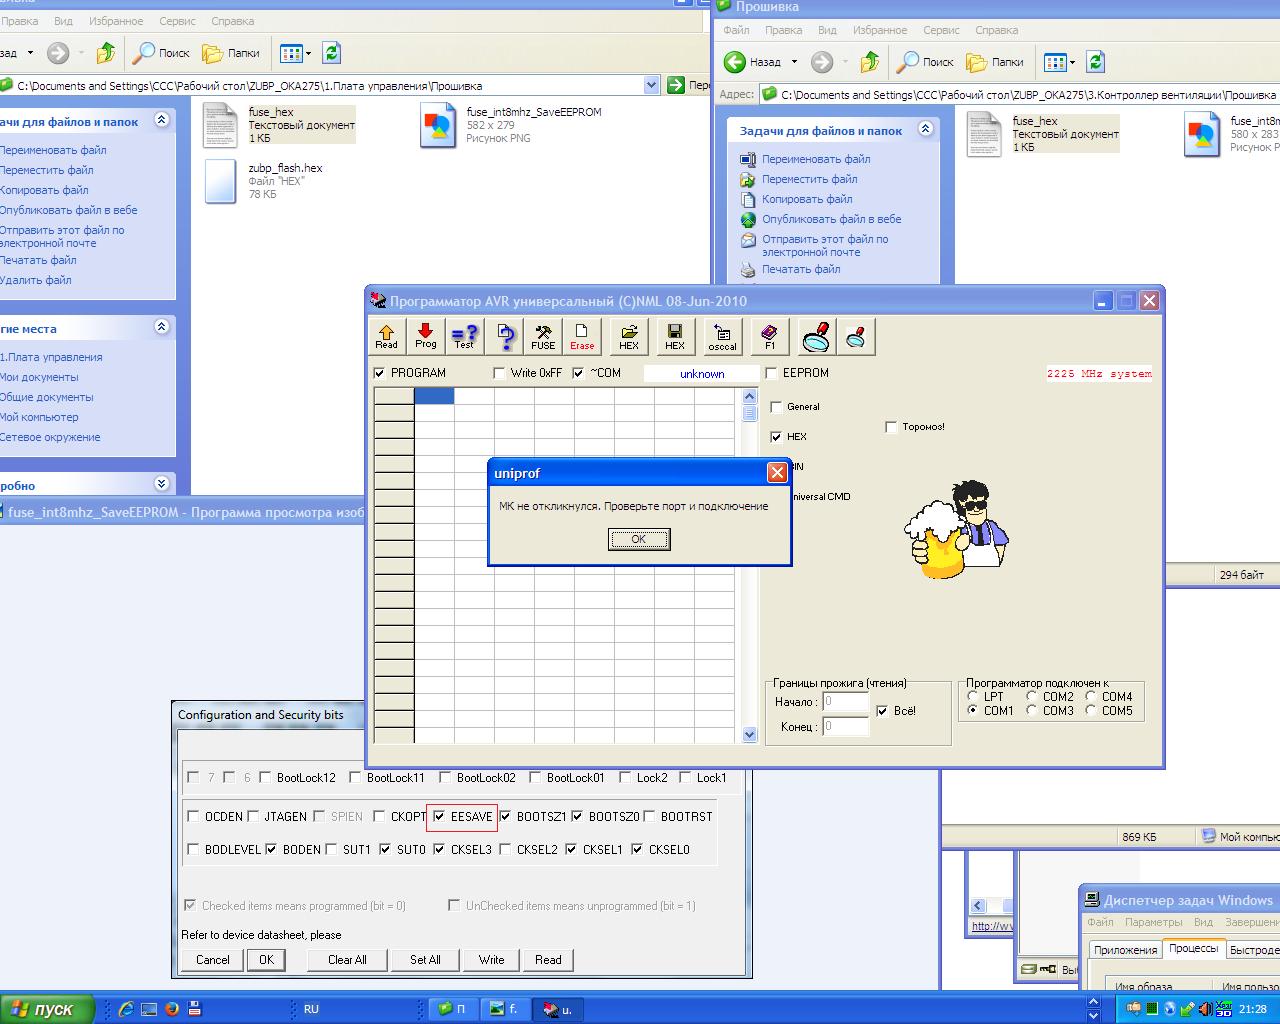Switch to the Процессы tab
The width and height of the screenshot is (1280, 1024).
tap(1193, 949)
